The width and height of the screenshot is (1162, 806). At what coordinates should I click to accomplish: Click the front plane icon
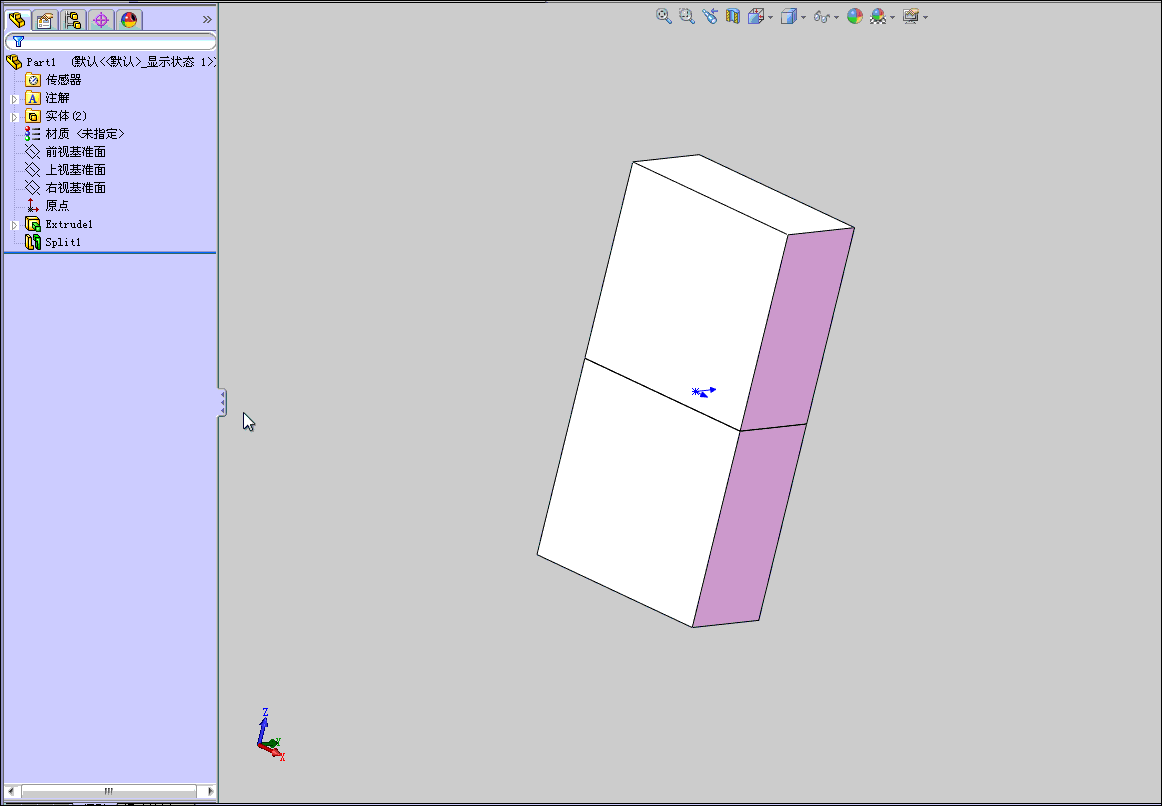click(33, 152)
